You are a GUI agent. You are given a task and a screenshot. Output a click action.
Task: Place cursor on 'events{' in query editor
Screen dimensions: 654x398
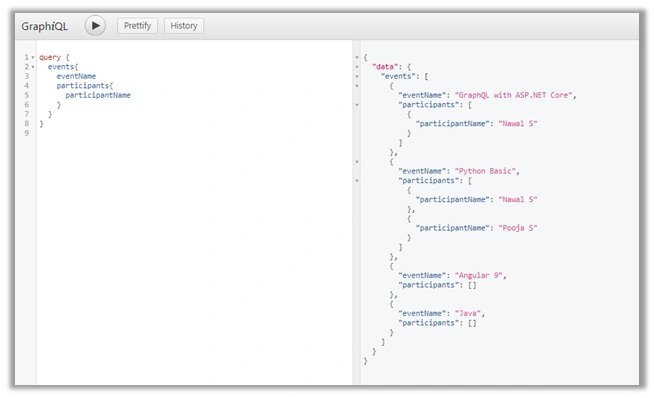point(63,67)
